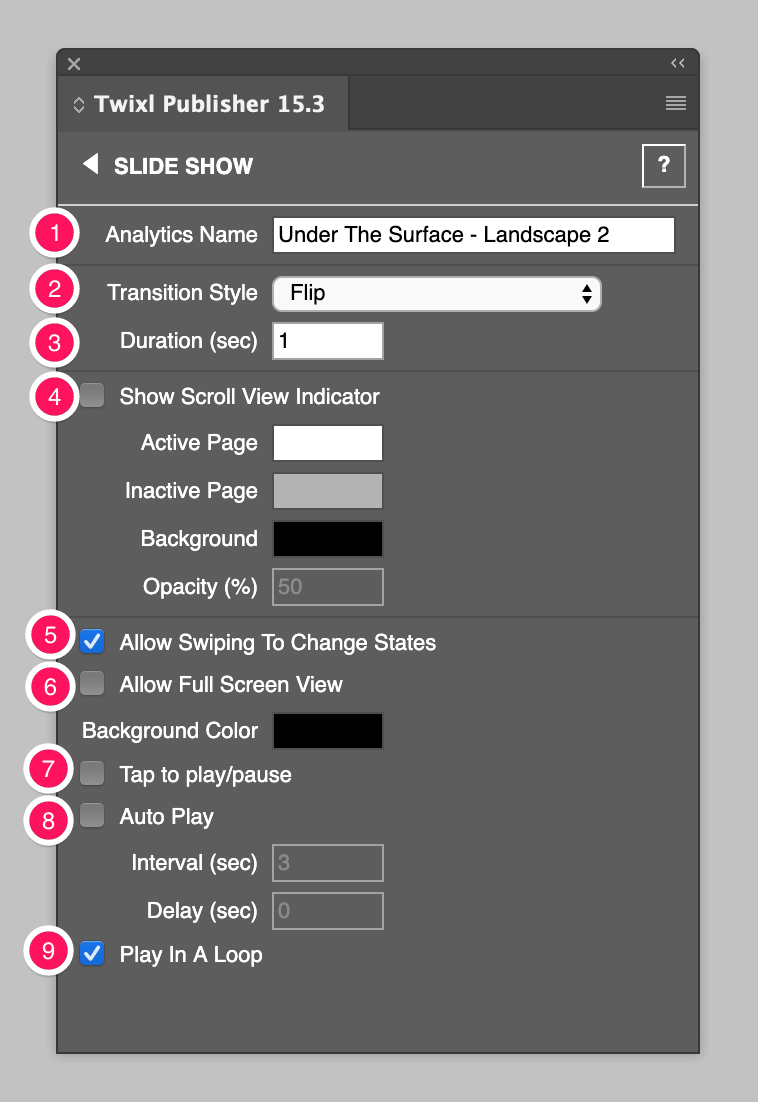Close the panel with the X icon
The image size is (758, 1102).
tap(74, 64)
